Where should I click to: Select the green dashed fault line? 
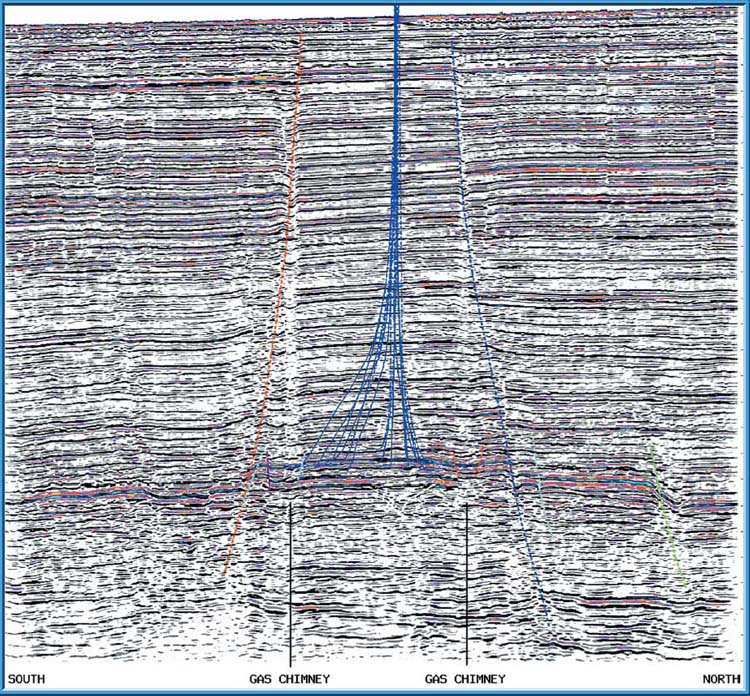tap(667, 516)
